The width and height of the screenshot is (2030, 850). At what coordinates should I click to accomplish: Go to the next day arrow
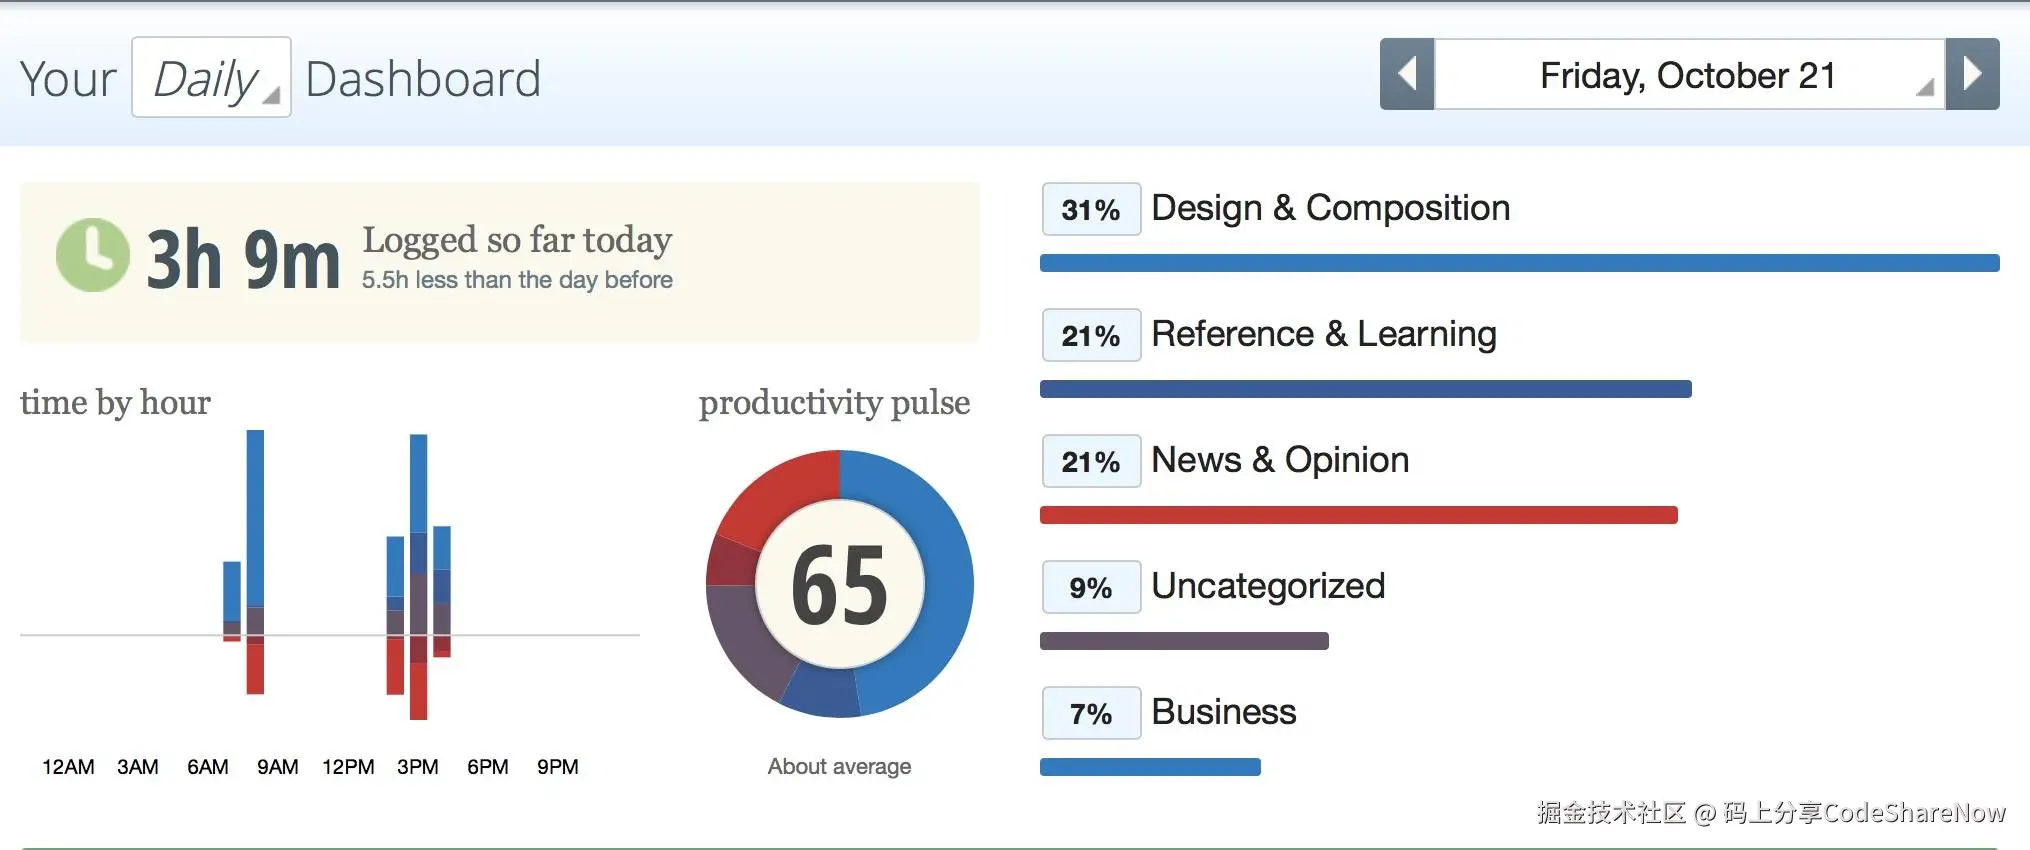coord(1972,74)
